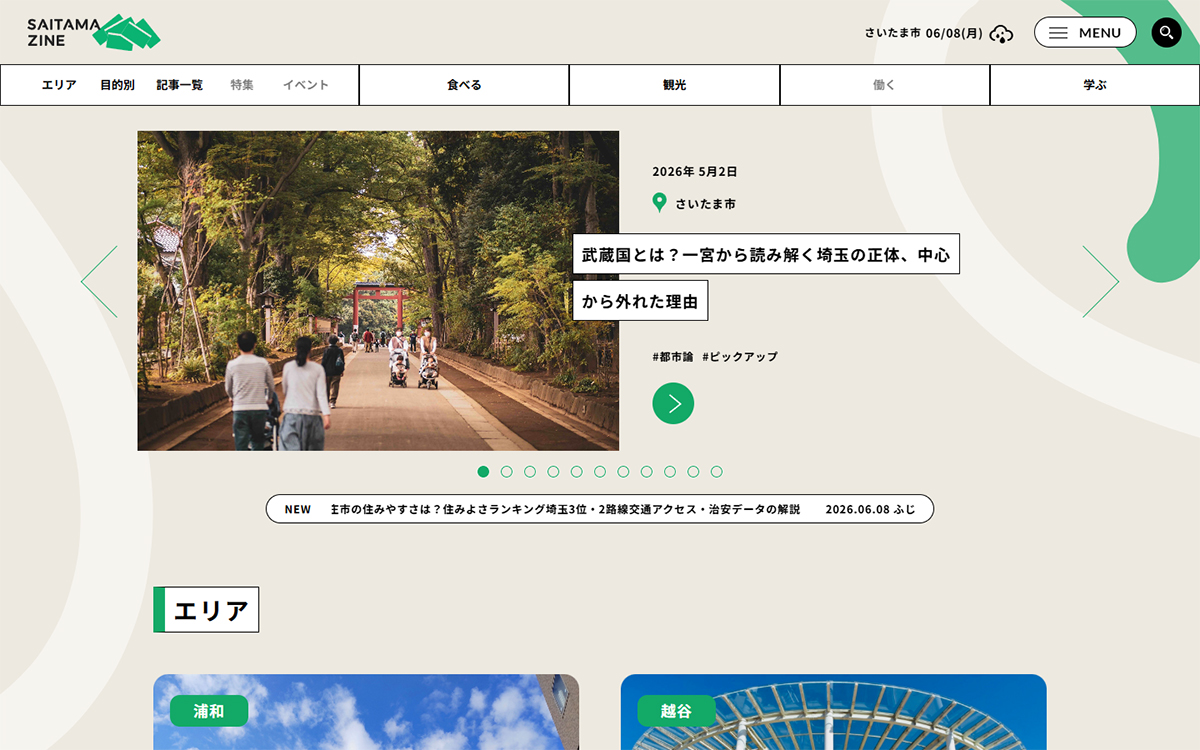This screenshot has width=1200, height=750.
Task: Open the article titled 武蔵国とは？
Action: point(766,277)
